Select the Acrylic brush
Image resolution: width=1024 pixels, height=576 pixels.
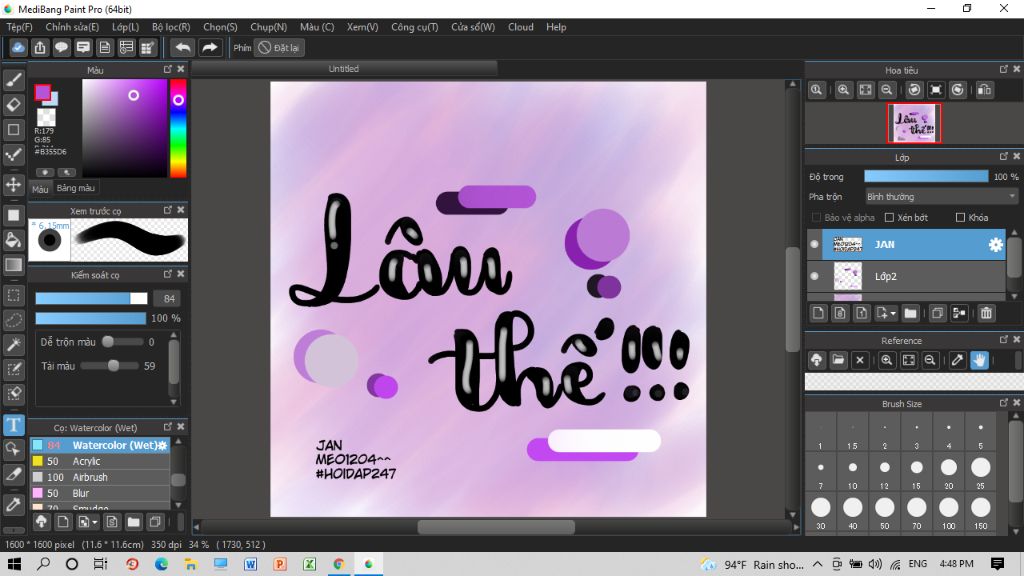coord(100,461)
